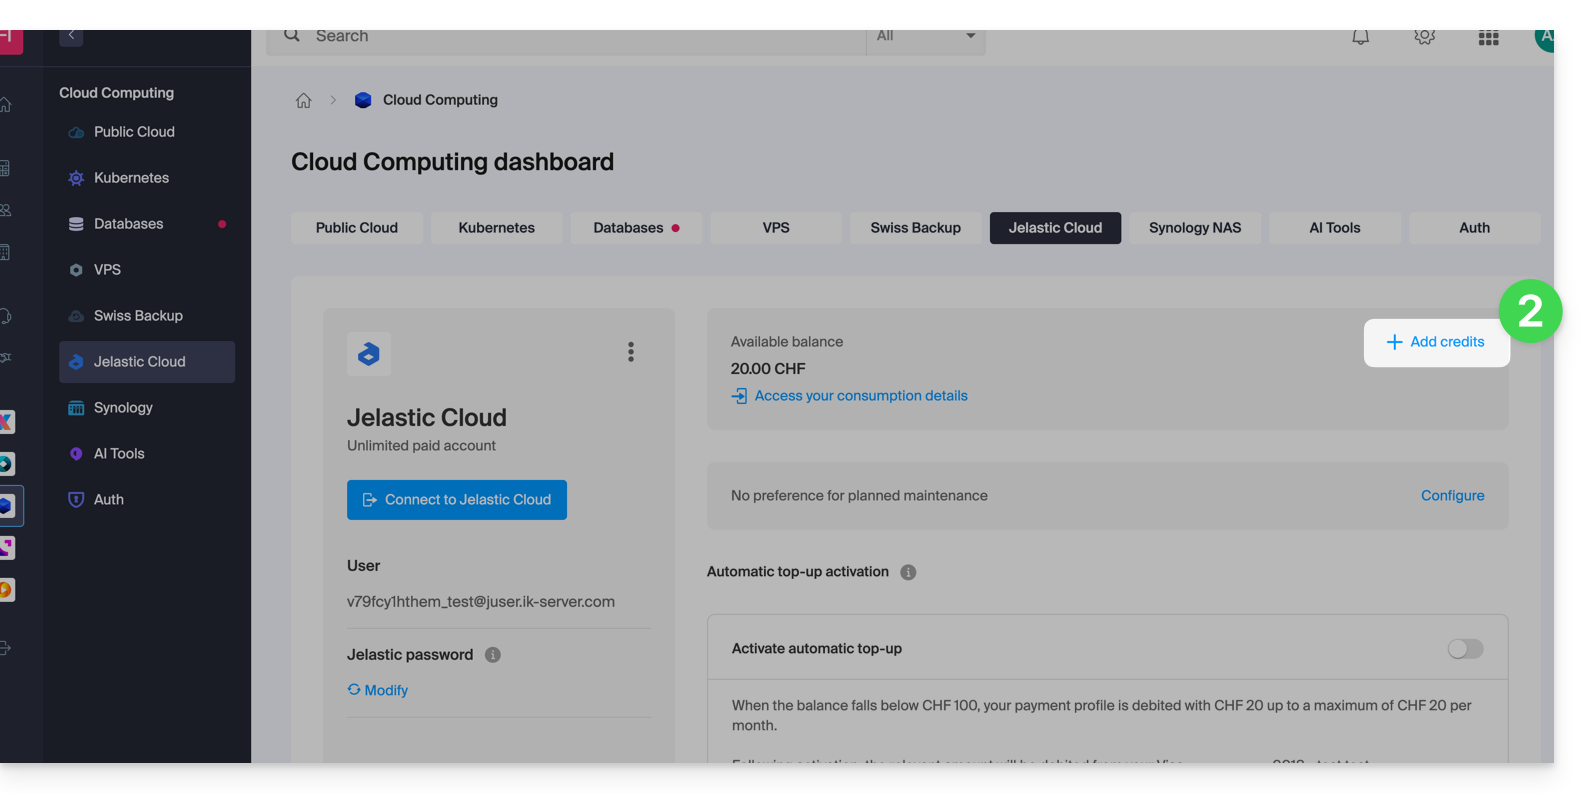The image size is (1584, 793).
Task: Click info icon beside Jelastic password
Action: tap(493, 655)
